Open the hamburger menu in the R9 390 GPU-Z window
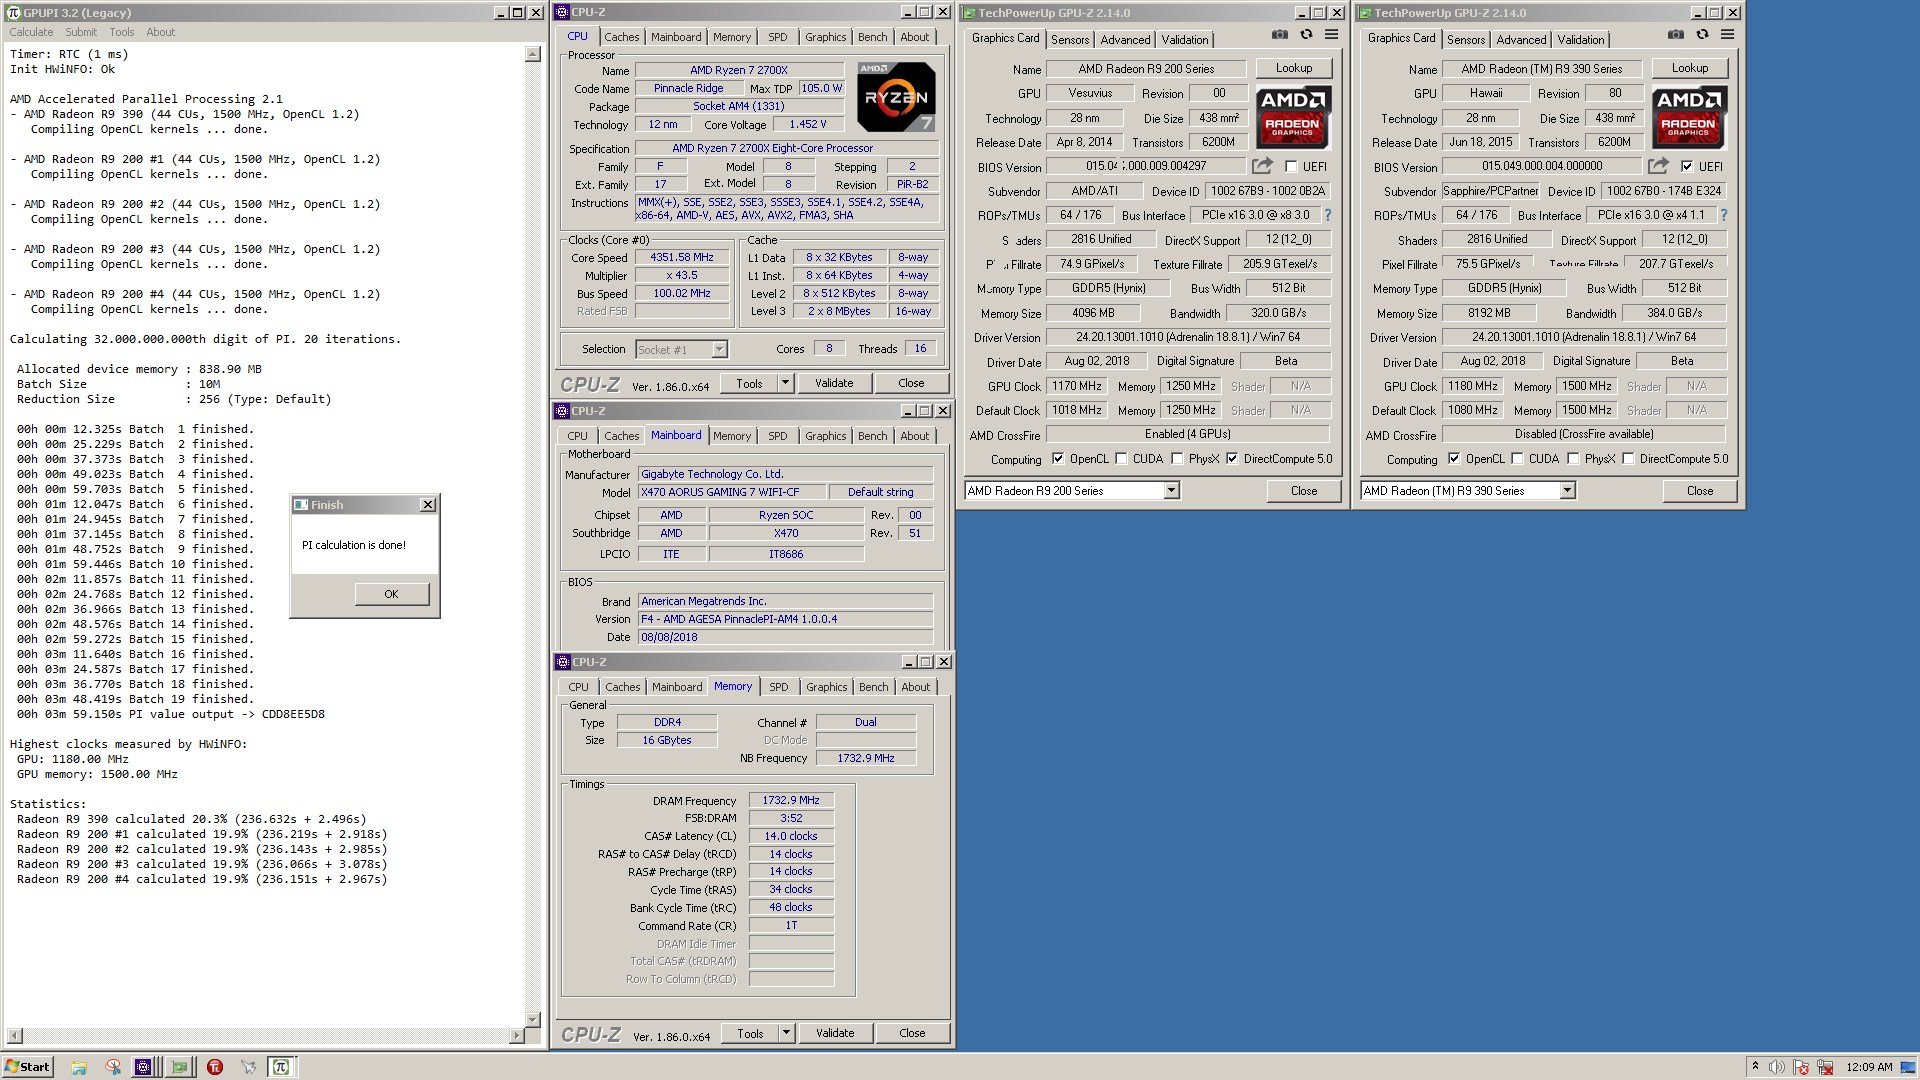This screenshot has height=1080, width=1920. pyautogui.click(x=1727, y=35)
